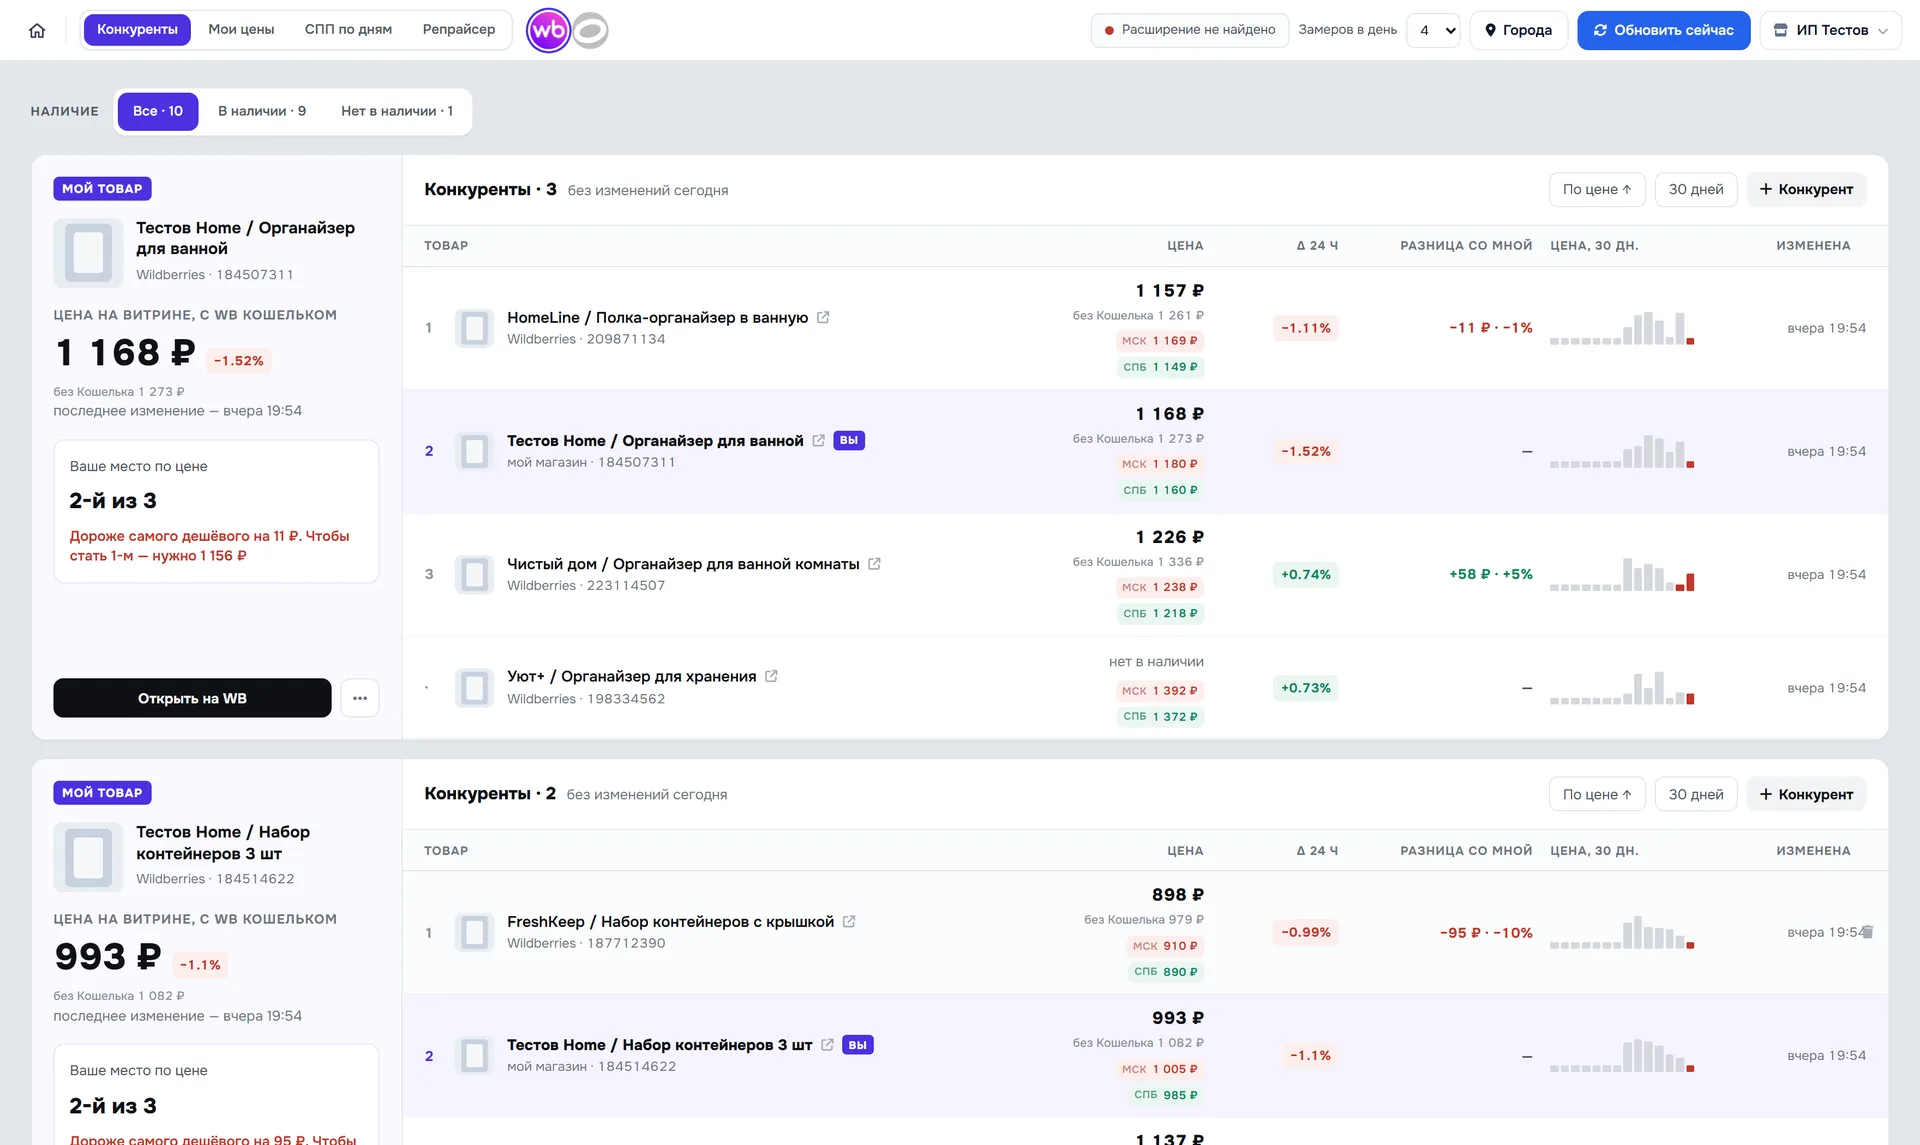Image resolution: width=1920 pixels, height=1145 pixels.
Task: Filter by Нет в наличии · 1
Action: [397, 111]
